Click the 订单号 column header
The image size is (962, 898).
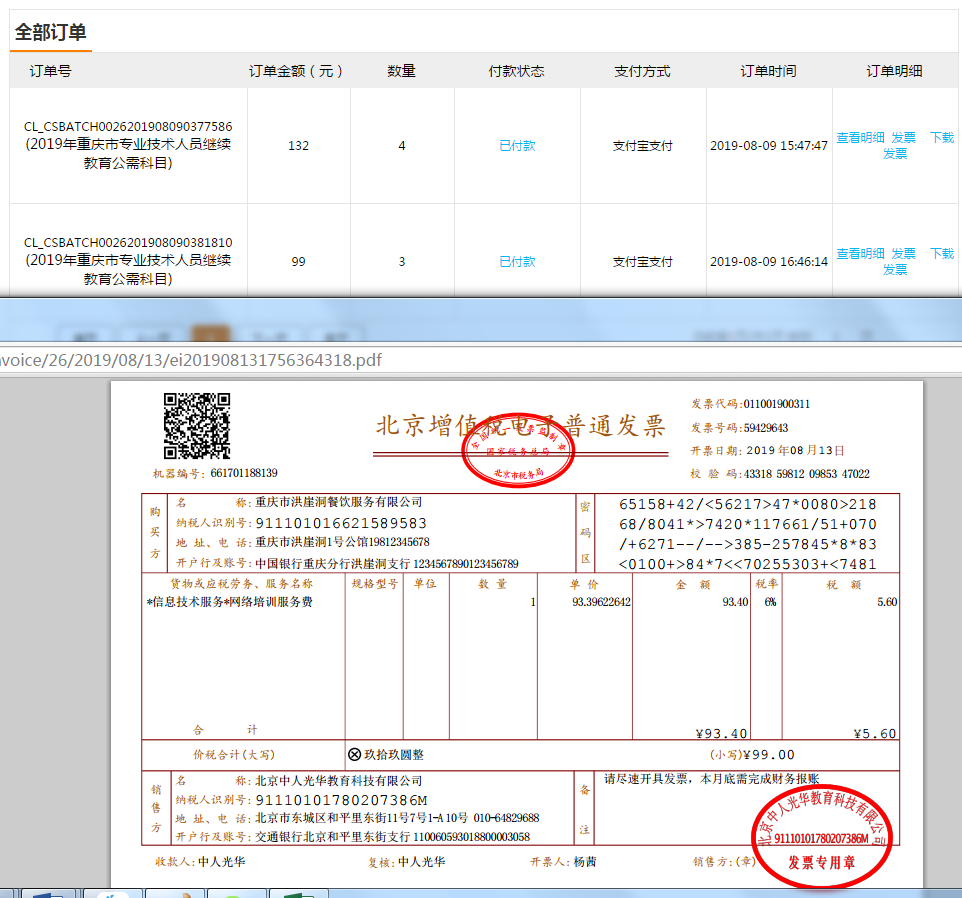(x=50, y=71)
